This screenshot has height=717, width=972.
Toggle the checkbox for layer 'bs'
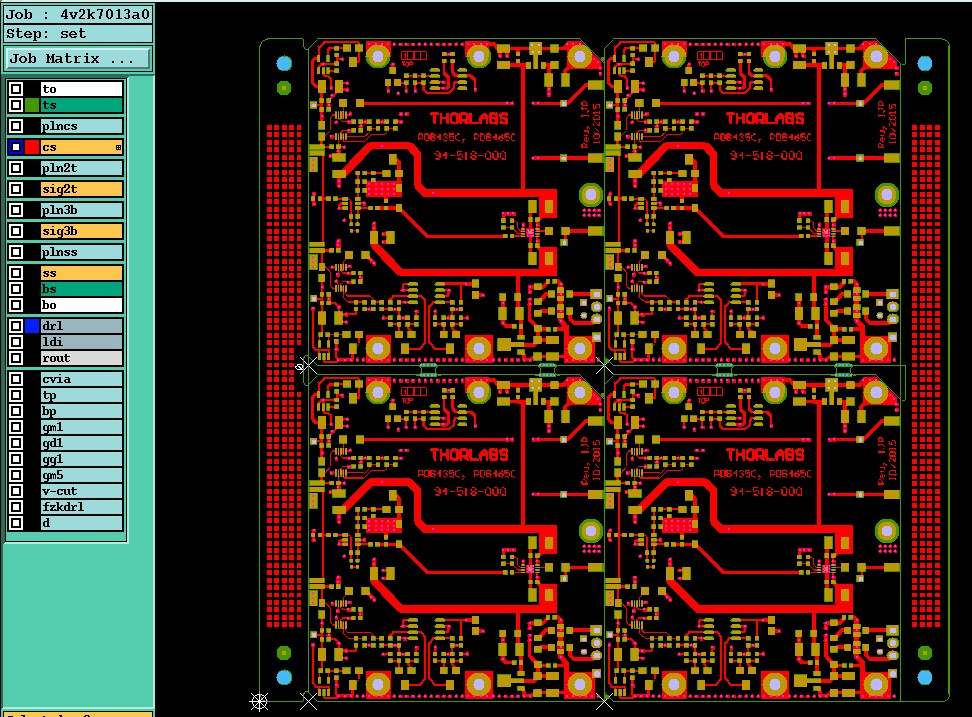16,289
